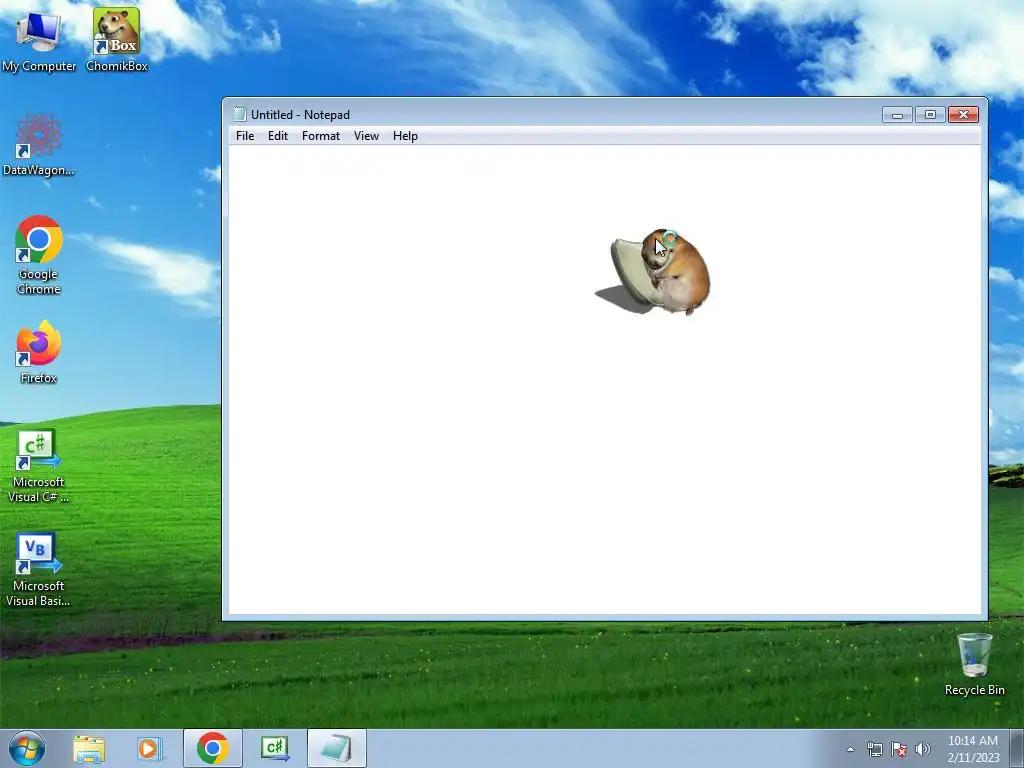Open the Format menu in Notepad
This screenshot has width=1024, height=768.
pos(321,136)
